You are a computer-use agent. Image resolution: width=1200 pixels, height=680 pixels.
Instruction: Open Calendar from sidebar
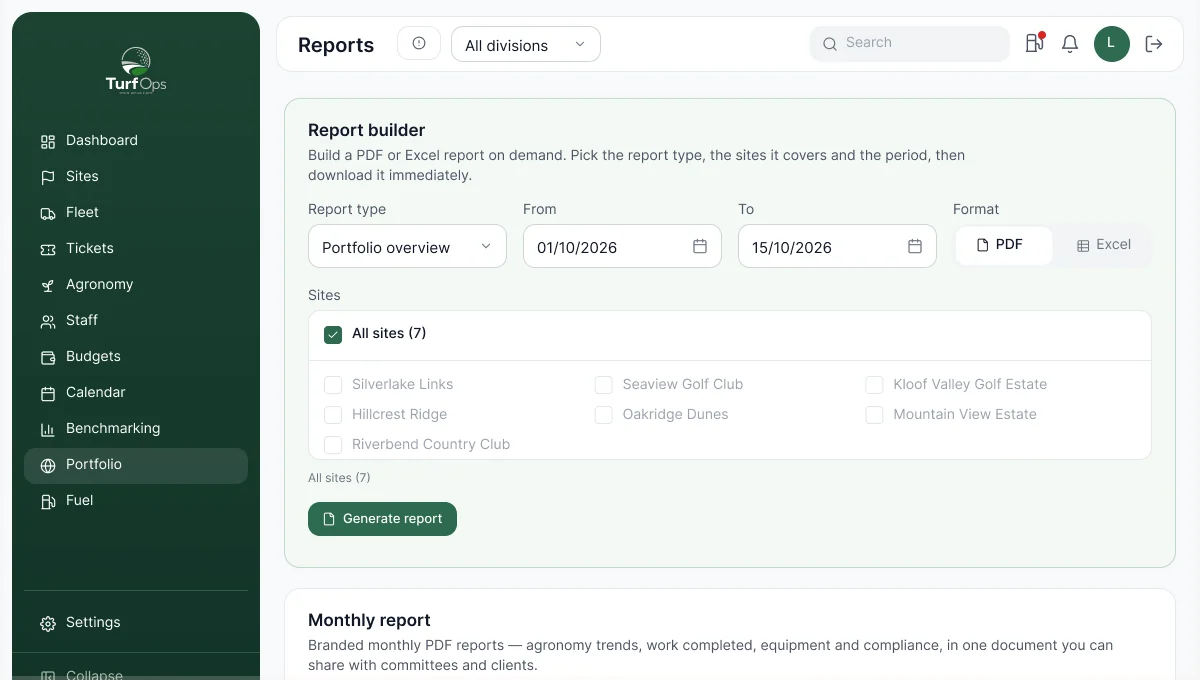(x=136, y=393)
